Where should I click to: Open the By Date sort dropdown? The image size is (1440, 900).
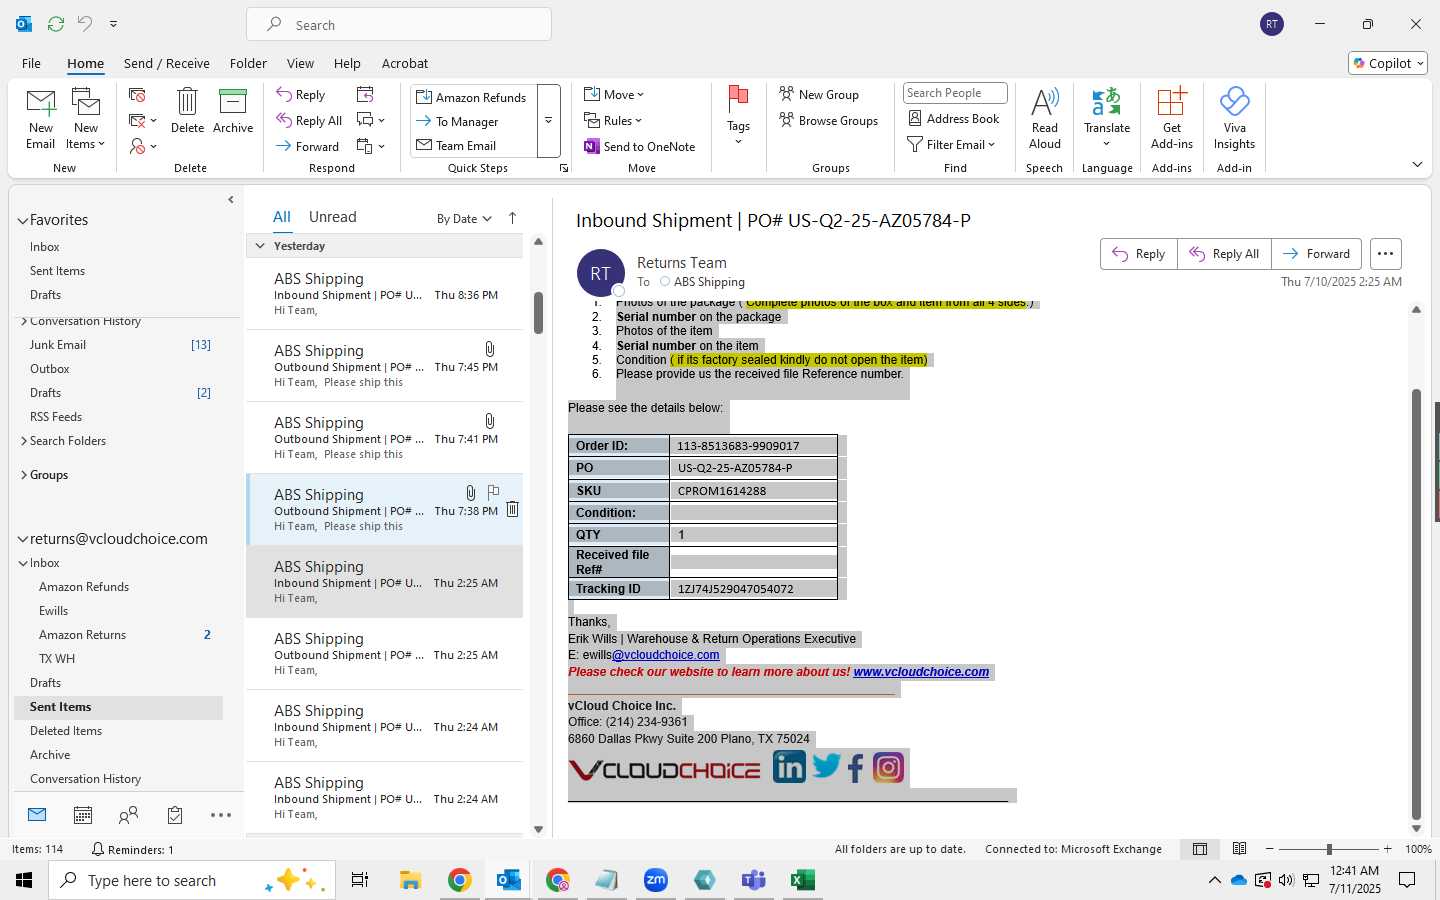click(x=465, y=219)
